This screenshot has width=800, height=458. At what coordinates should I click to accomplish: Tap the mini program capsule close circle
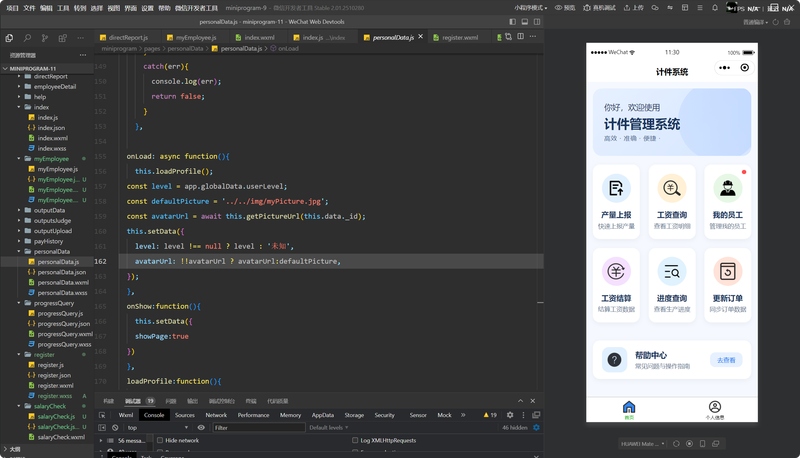(745, 68)
